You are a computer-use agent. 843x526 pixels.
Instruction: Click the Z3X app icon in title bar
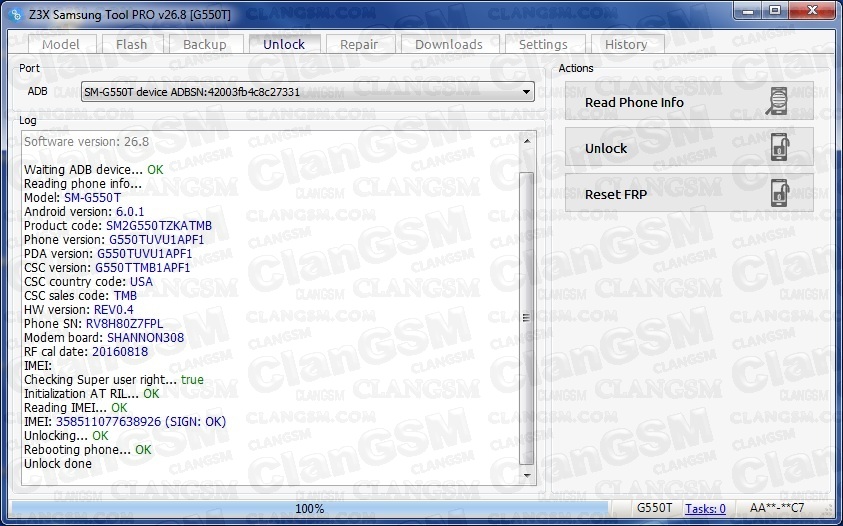click(15, 15)
